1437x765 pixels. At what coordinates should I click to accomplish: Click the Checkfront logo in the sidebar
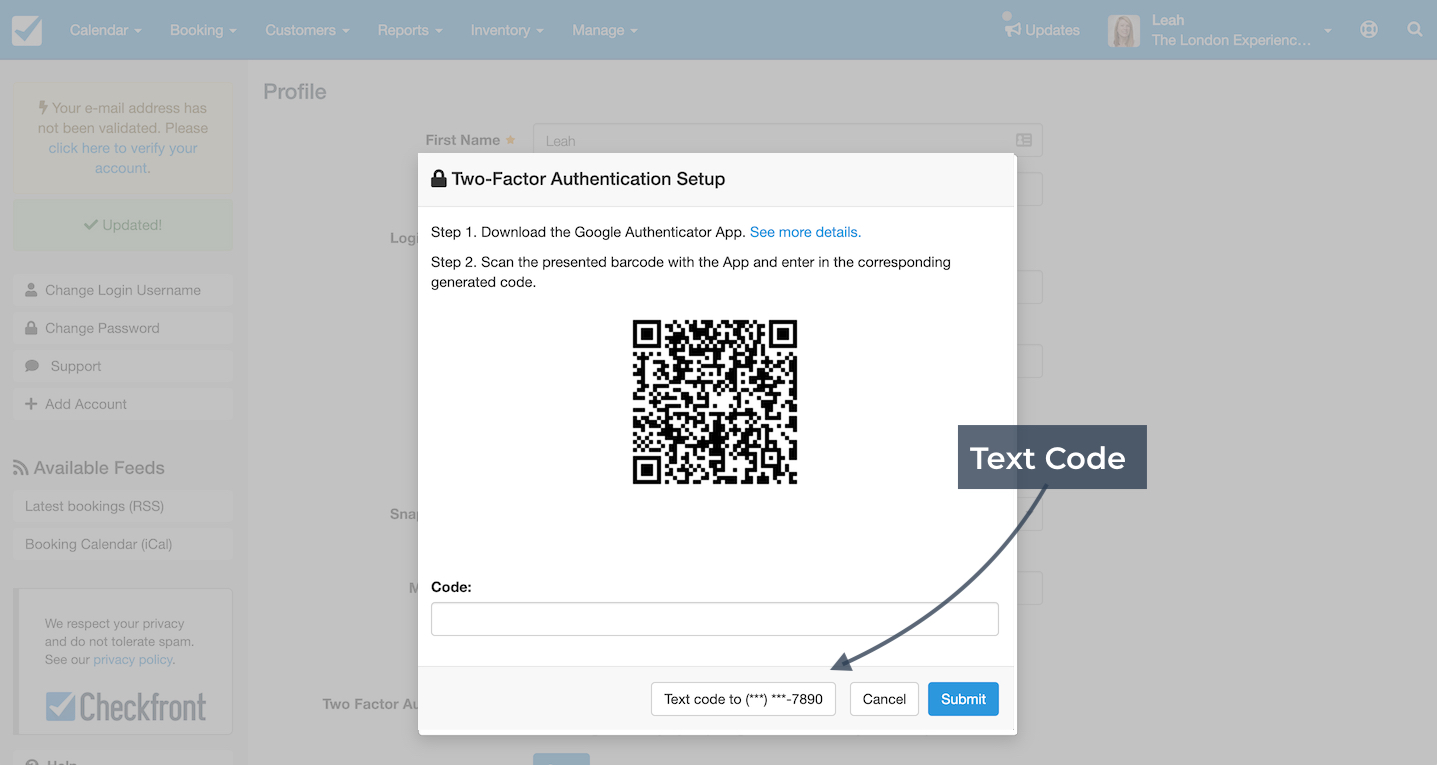[126, 707]
